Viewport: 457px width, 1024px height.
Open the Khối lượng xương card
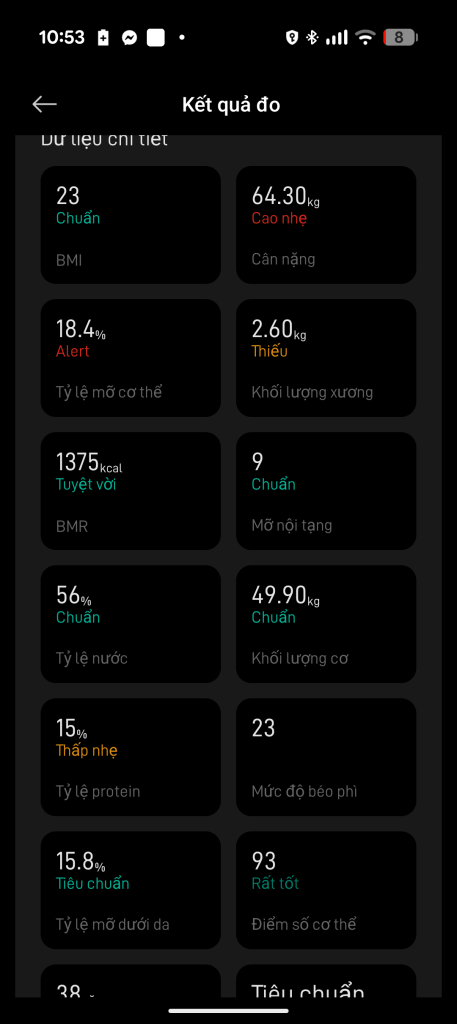pos(326,358)
